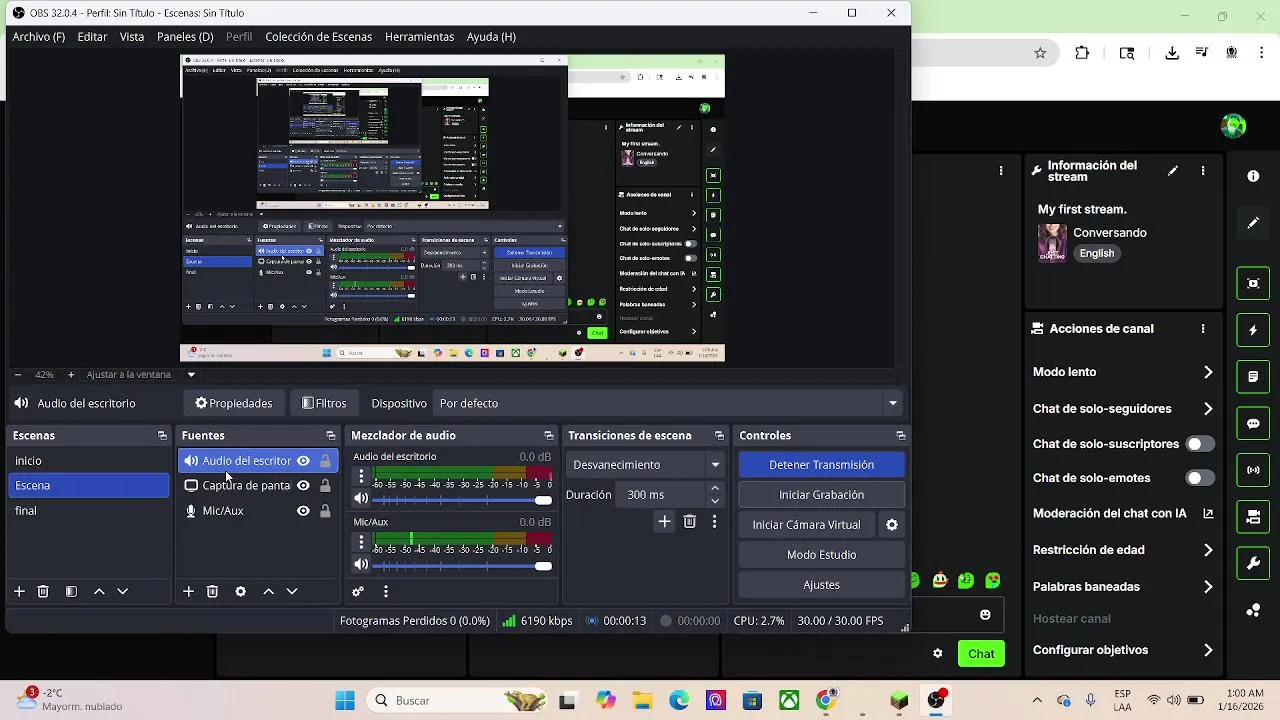This screenshot has width=1280, height=720.
Task: Pop out the Controles dock
Action: [900, 436]
